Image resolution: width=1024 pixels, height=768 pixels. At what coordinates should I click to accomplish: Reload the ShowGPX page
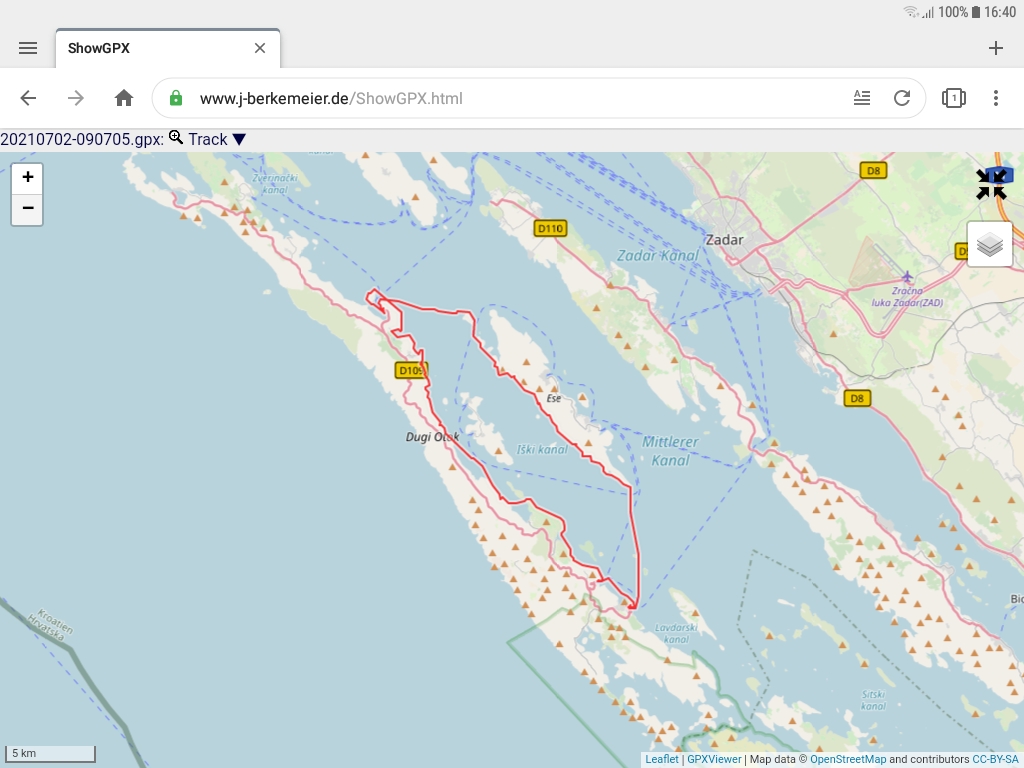coord(902,98)
